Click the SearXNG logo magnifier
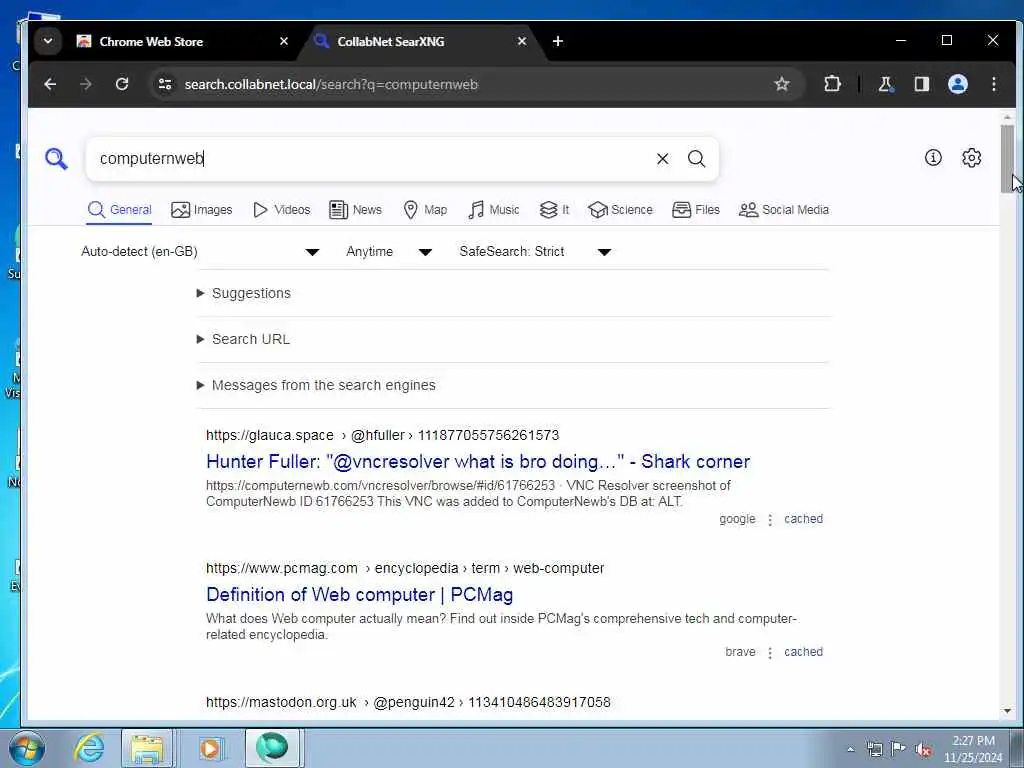 (56, 159)
